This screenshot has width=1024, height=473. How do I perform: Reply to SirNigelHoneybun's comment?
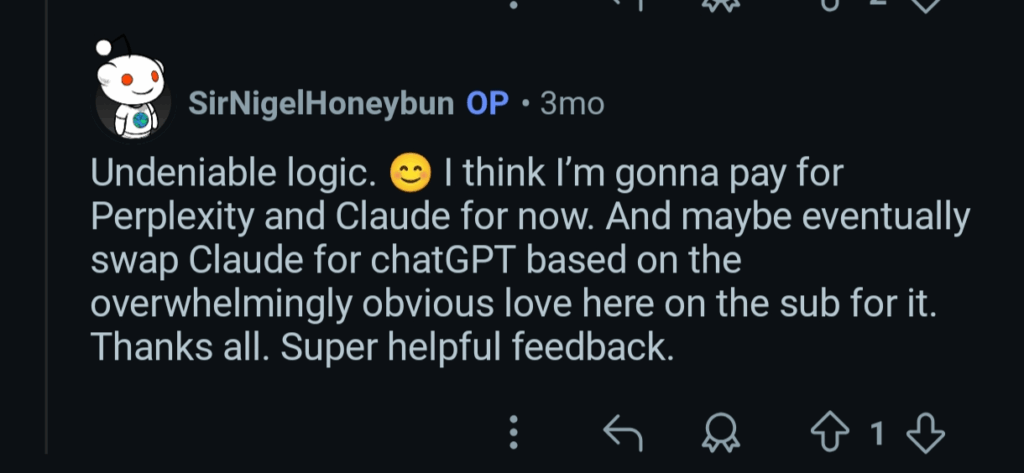coord(623,433)
